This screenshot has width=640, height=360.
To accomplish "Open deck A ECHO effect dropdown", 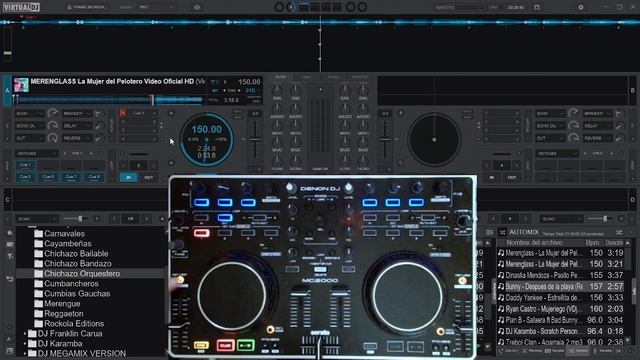I will tap(29, 113).
